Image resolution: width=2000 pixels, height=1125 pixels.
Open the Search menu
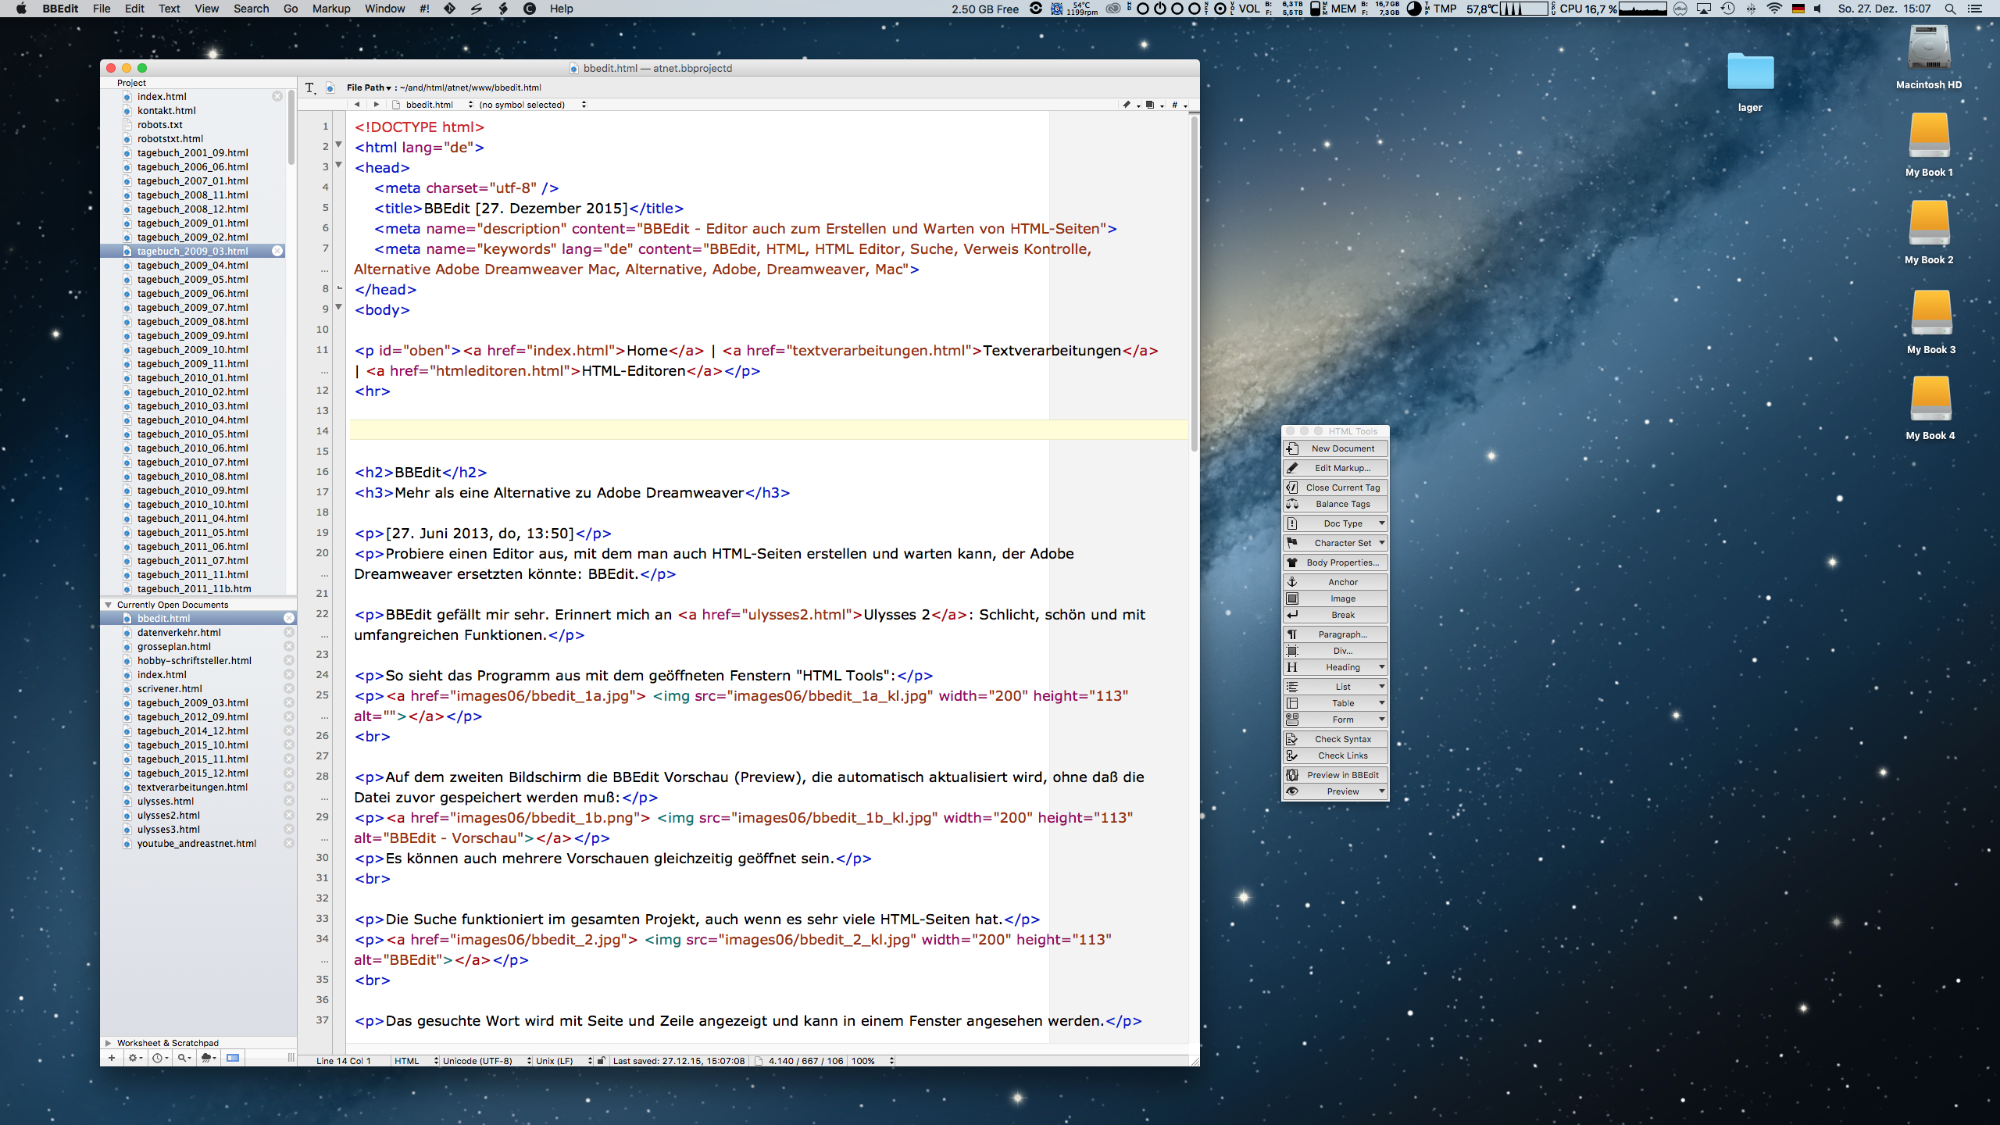click(251, 9)
